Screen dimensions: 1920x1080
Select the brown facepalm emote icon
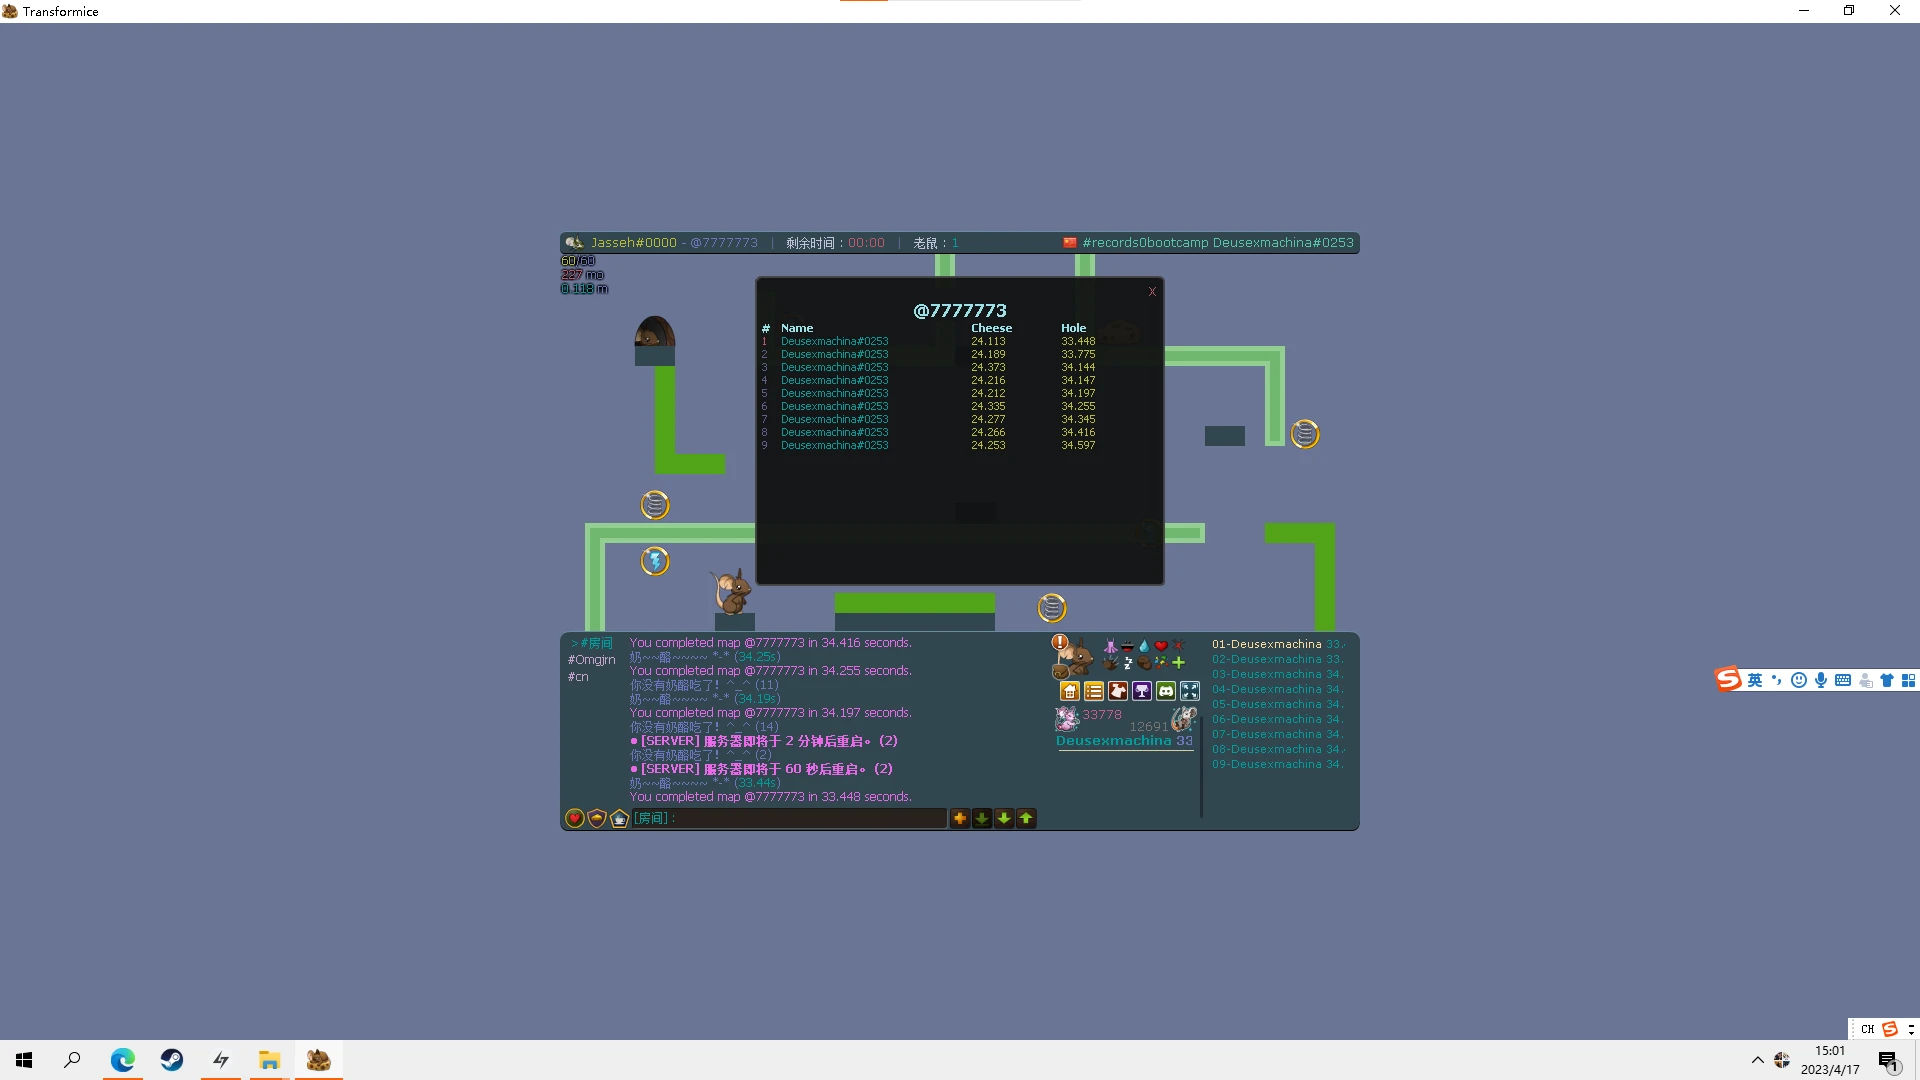[1144, 662]
